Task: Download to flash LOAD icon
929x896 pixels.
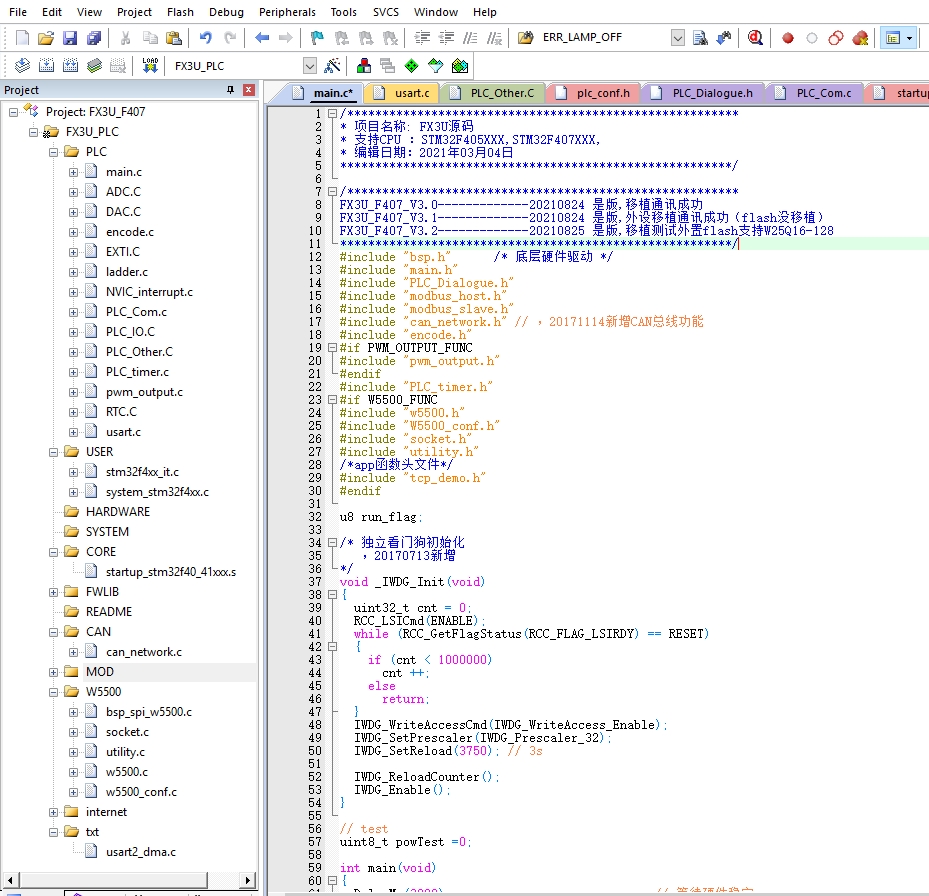Action: tap(150, 66)
